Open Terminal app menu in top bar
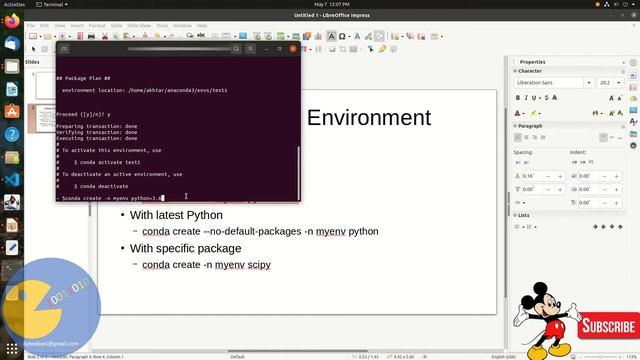The height and width of the screenshot is (360, 640). click(52, 4)
